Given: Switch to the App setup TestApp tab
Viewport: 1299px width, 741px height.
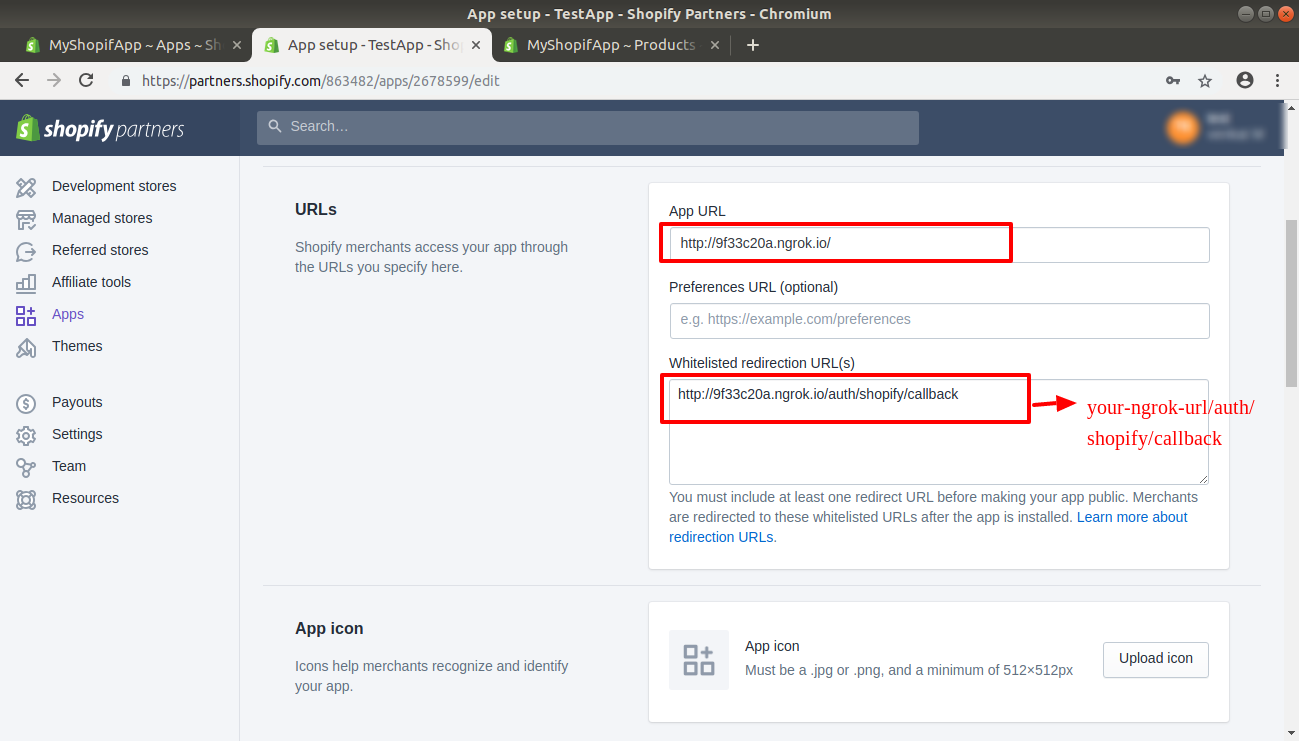Looking at the screenshot, I should click(x=372, y=45).
